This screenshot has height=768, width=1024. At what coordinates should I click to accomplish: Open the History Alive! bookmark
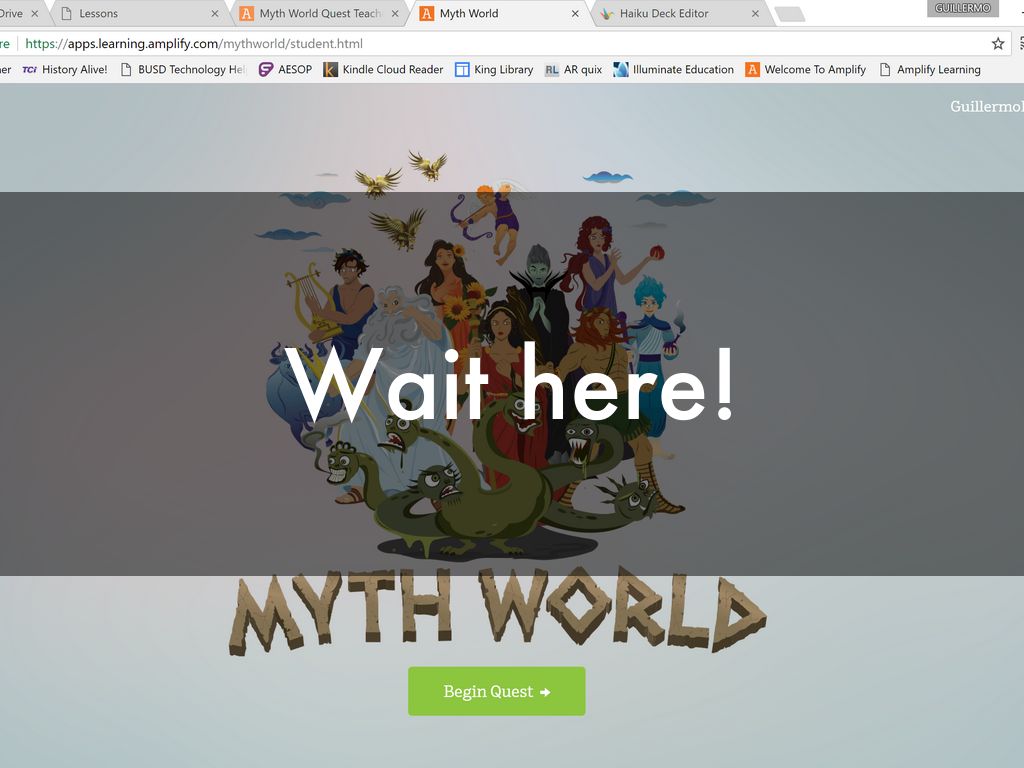pos(65,70)
